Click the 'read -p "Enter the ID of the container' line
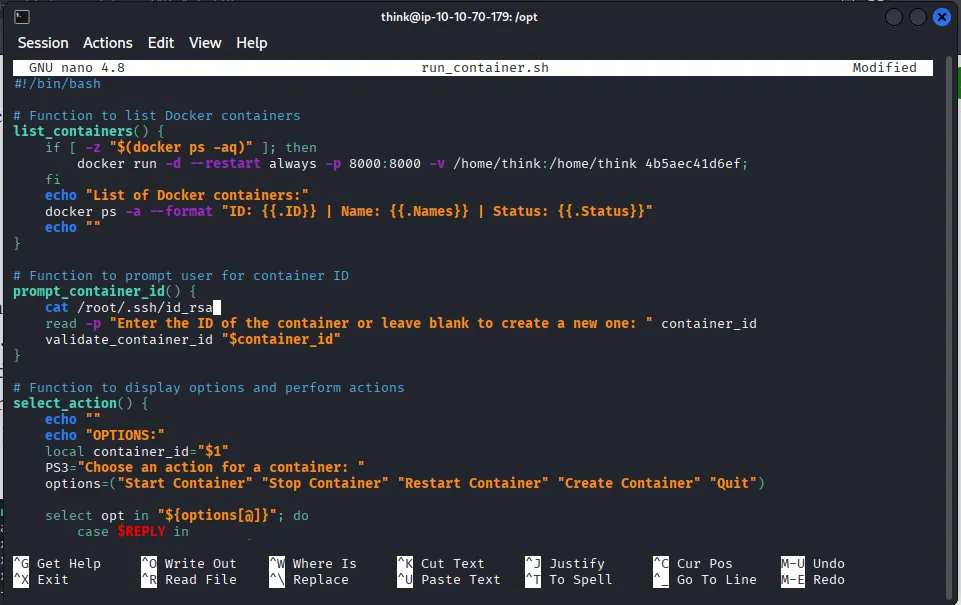 tap(401, 323)
